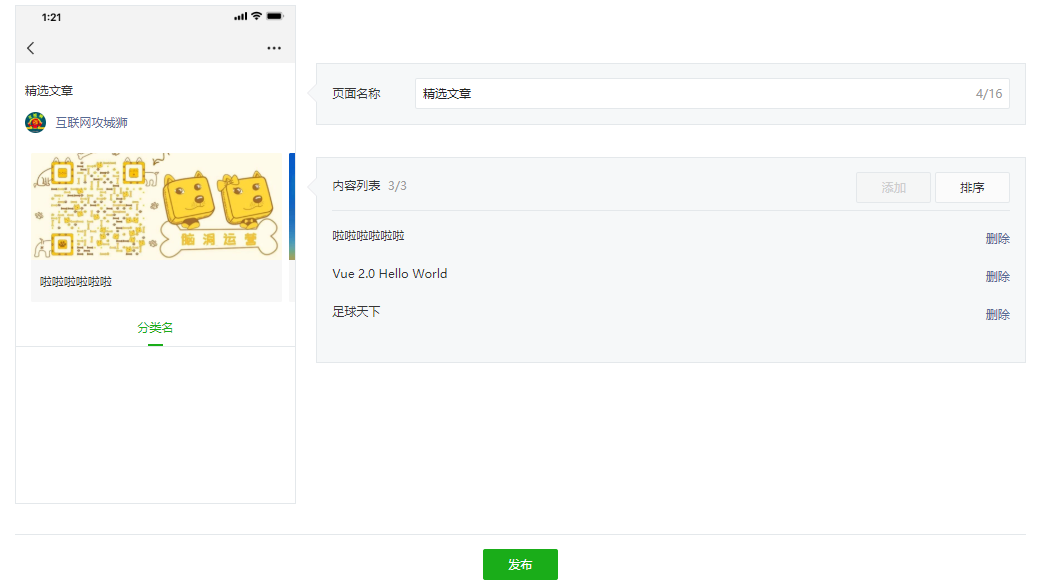Screen dimensions: 1054x586
Task: Click the 精选文章 title in phone preview
Action: pos(49,91)
